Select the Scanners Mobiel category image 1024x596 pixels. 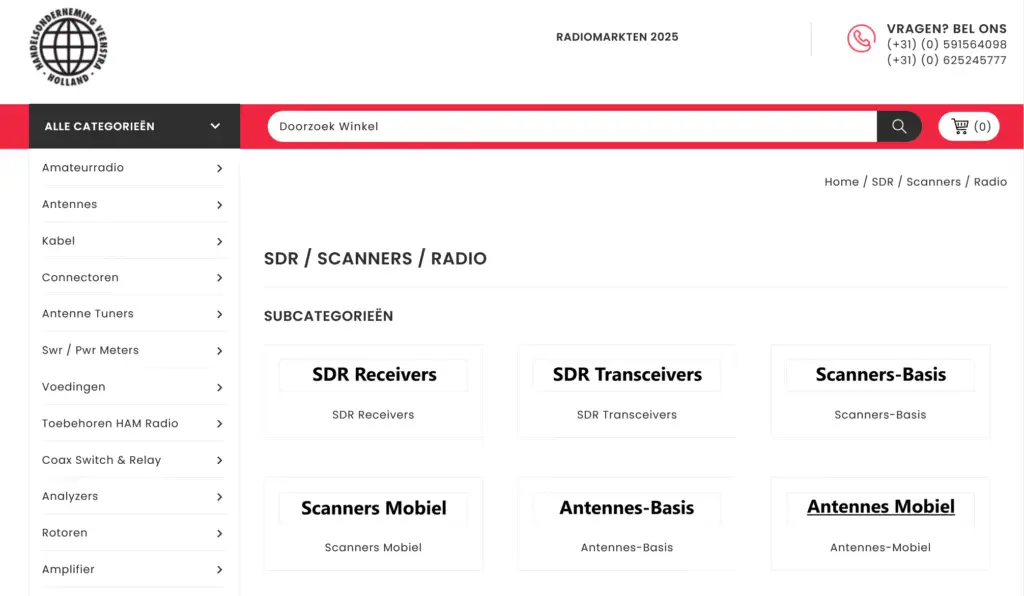pos(373,508)
